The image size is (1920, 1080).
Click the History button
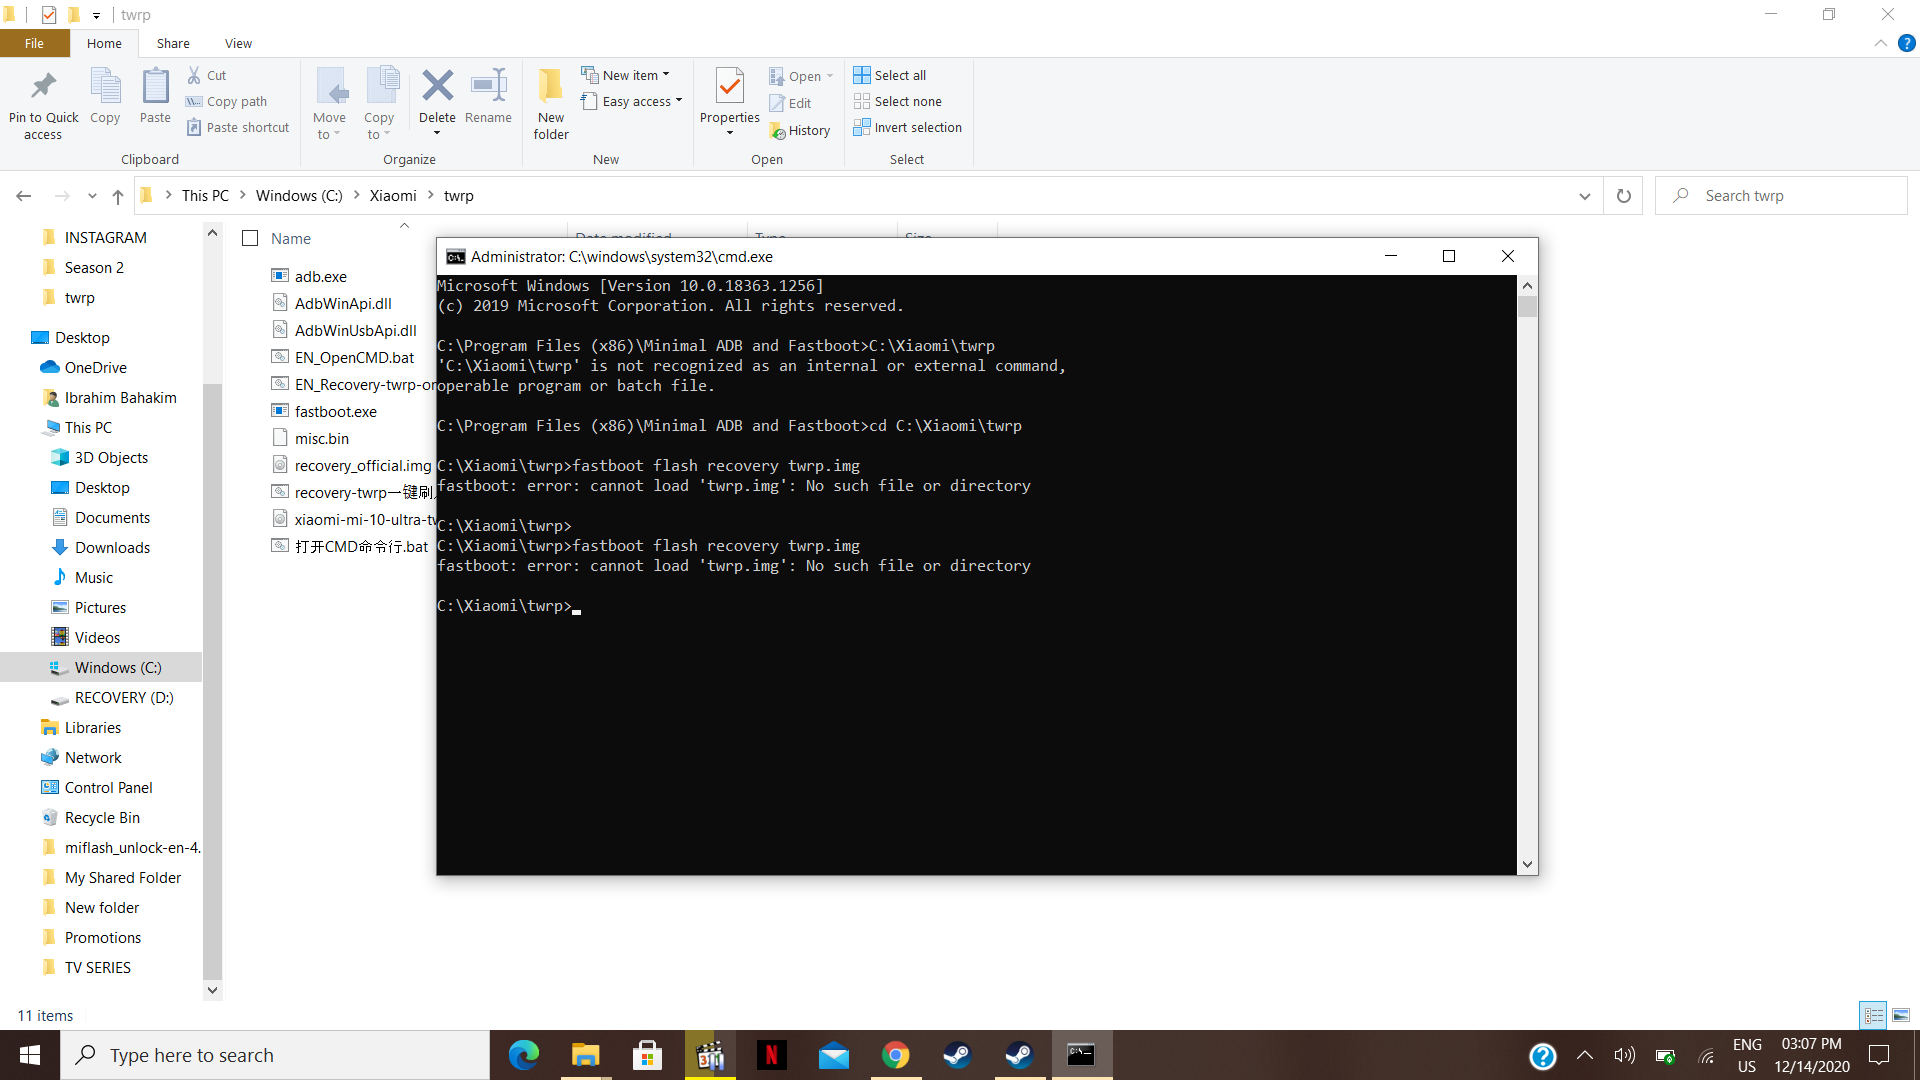click(x=800, y=130)
